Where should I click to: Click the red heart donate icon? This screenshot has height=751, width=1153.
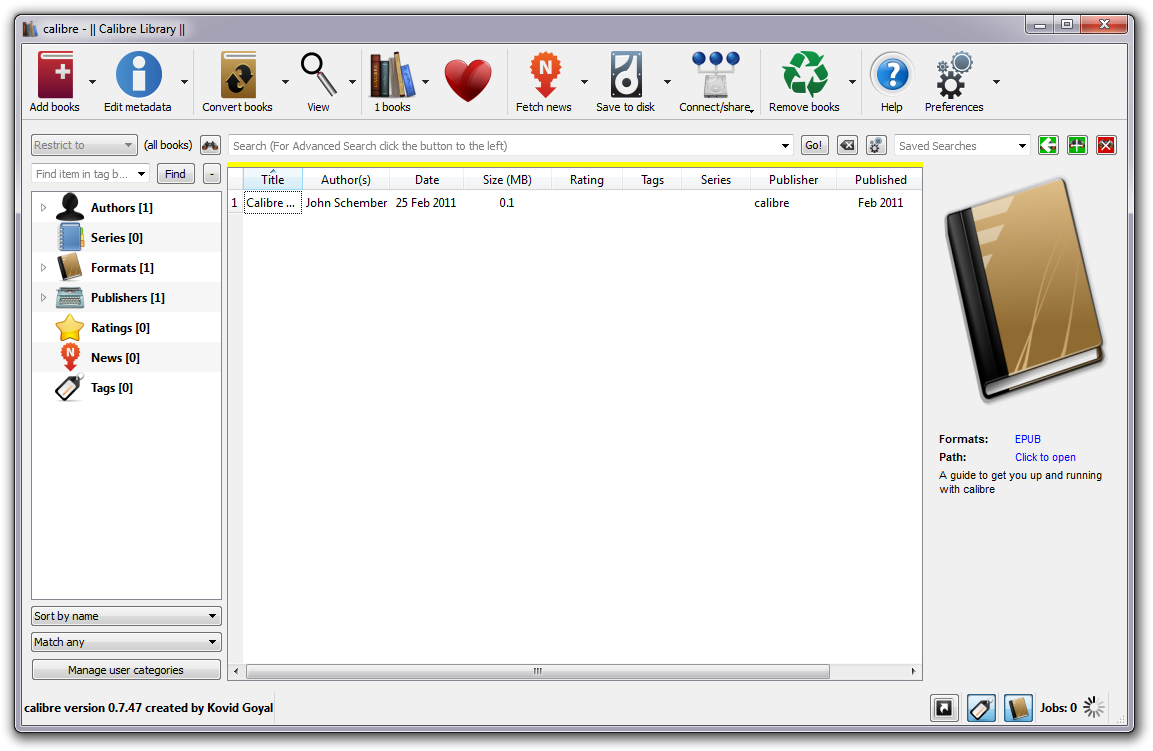[468, 79]
